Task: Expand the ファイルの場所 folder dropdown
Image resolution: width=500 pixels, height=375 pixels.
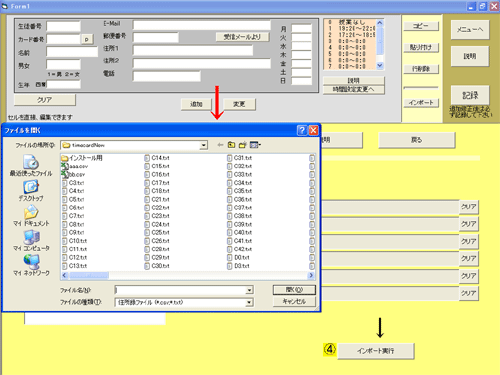Action: 203,145
